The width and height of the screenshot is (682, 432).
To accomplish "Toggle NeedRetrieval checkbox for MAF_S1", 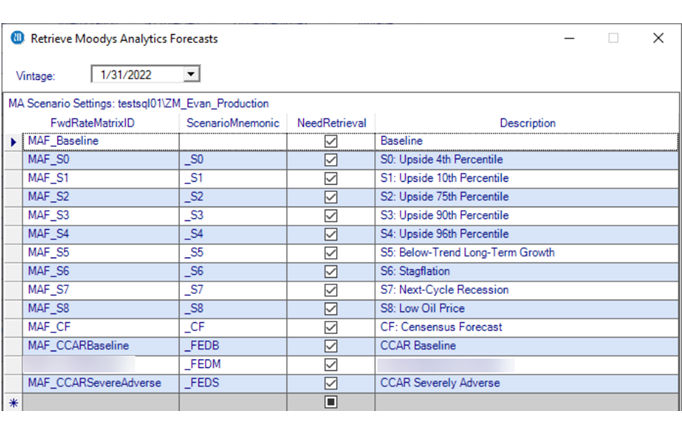I will coord(331,178).
